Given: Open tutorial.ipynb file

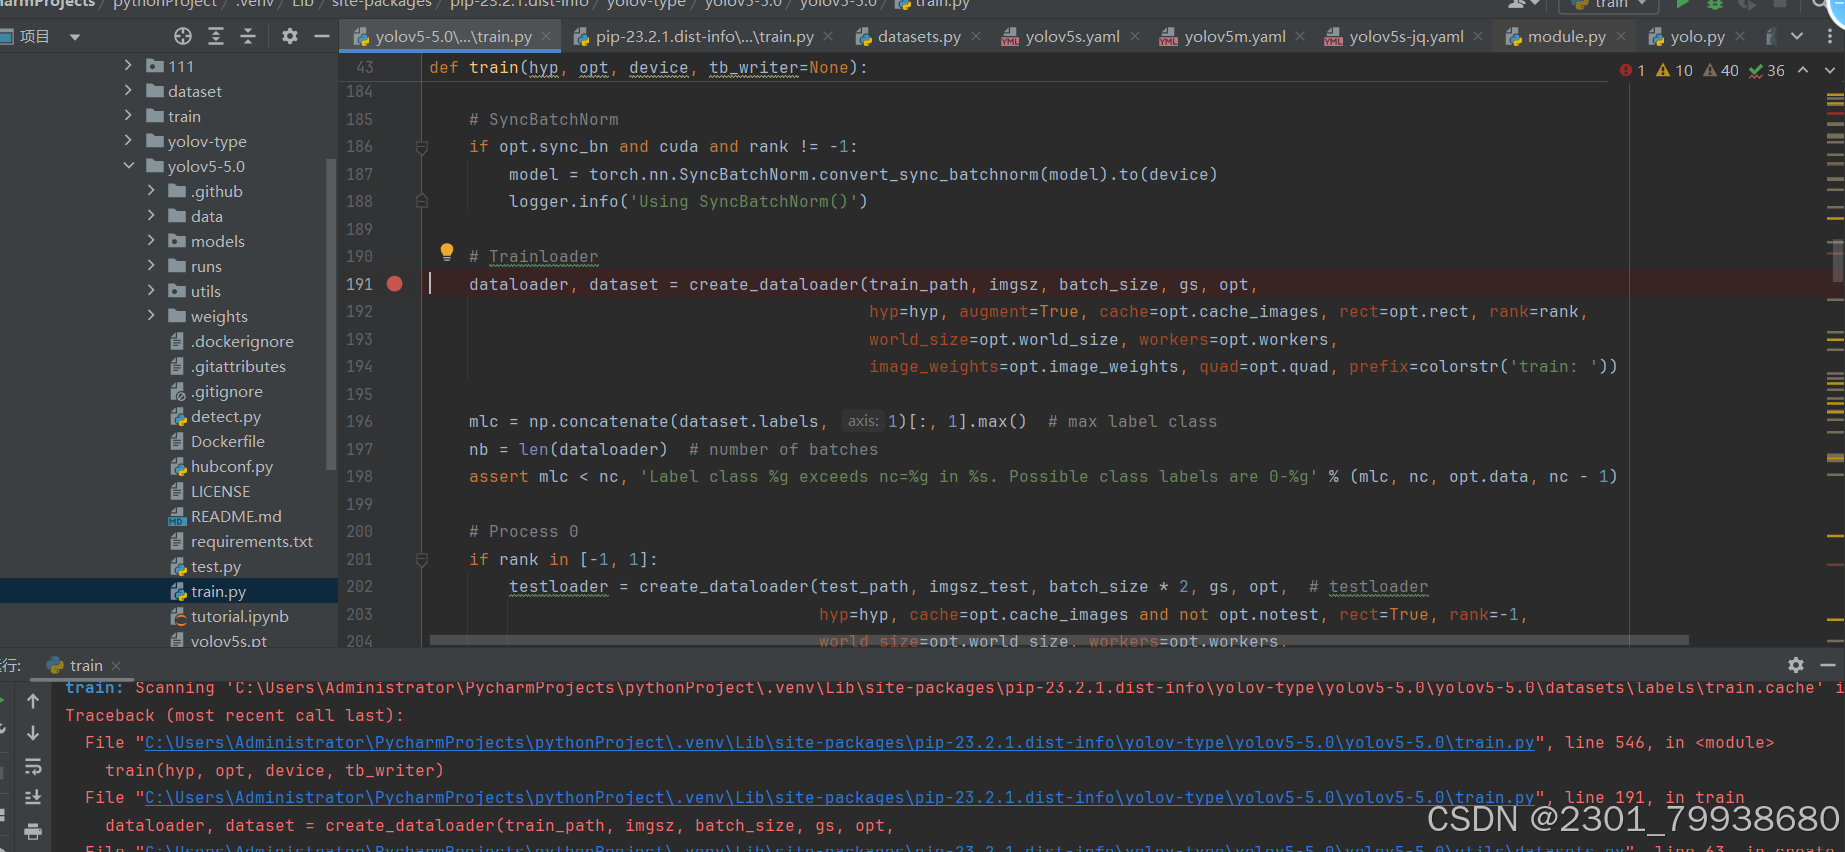Looking at the screenshot, I should [240, 616].
